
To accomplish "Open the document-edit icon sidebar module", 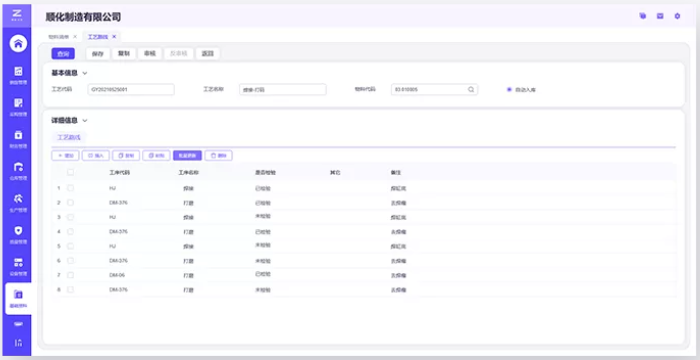I will click(x=18, y=107).
